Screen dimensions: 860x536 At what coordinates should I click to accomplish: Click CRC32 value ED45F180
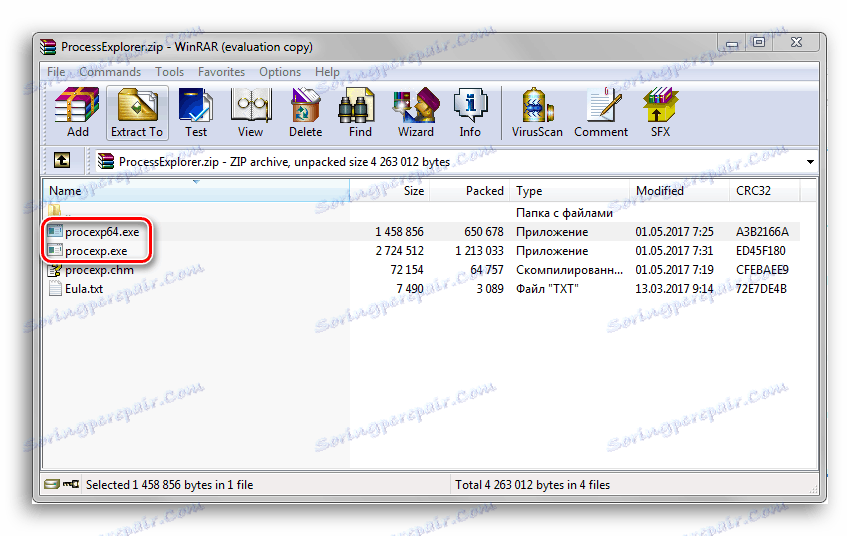click(761, 251)
